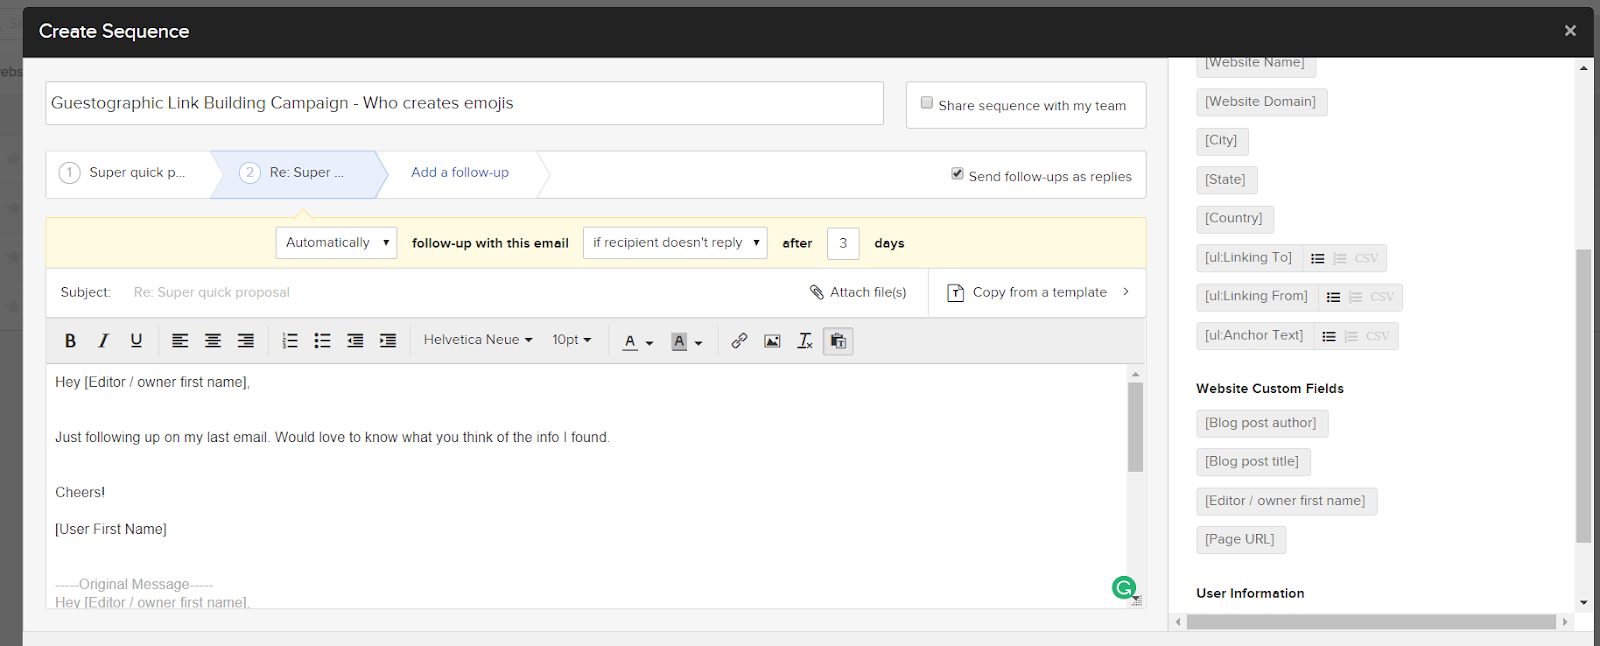Open the text font color picker

(636, 342)
